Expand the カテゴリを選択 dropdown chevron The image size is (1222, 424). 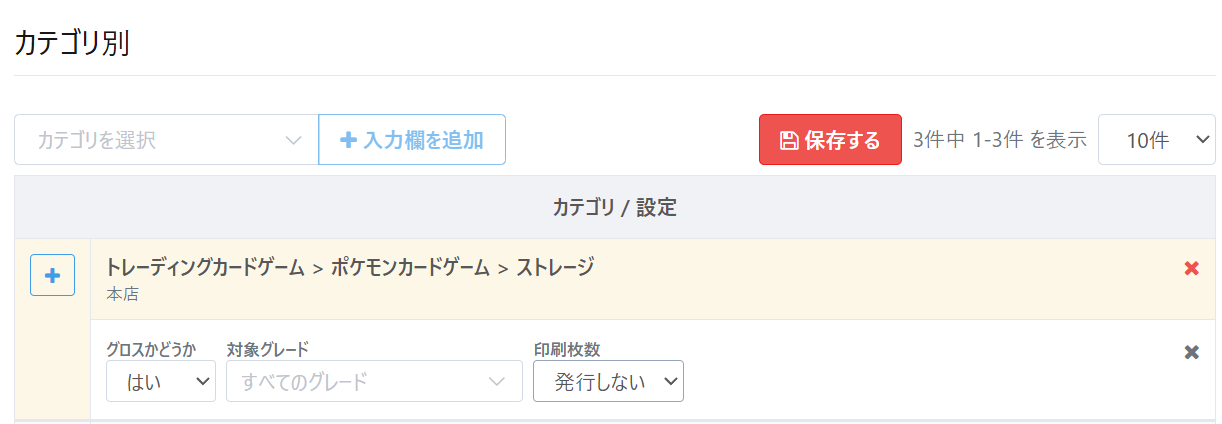293,140
